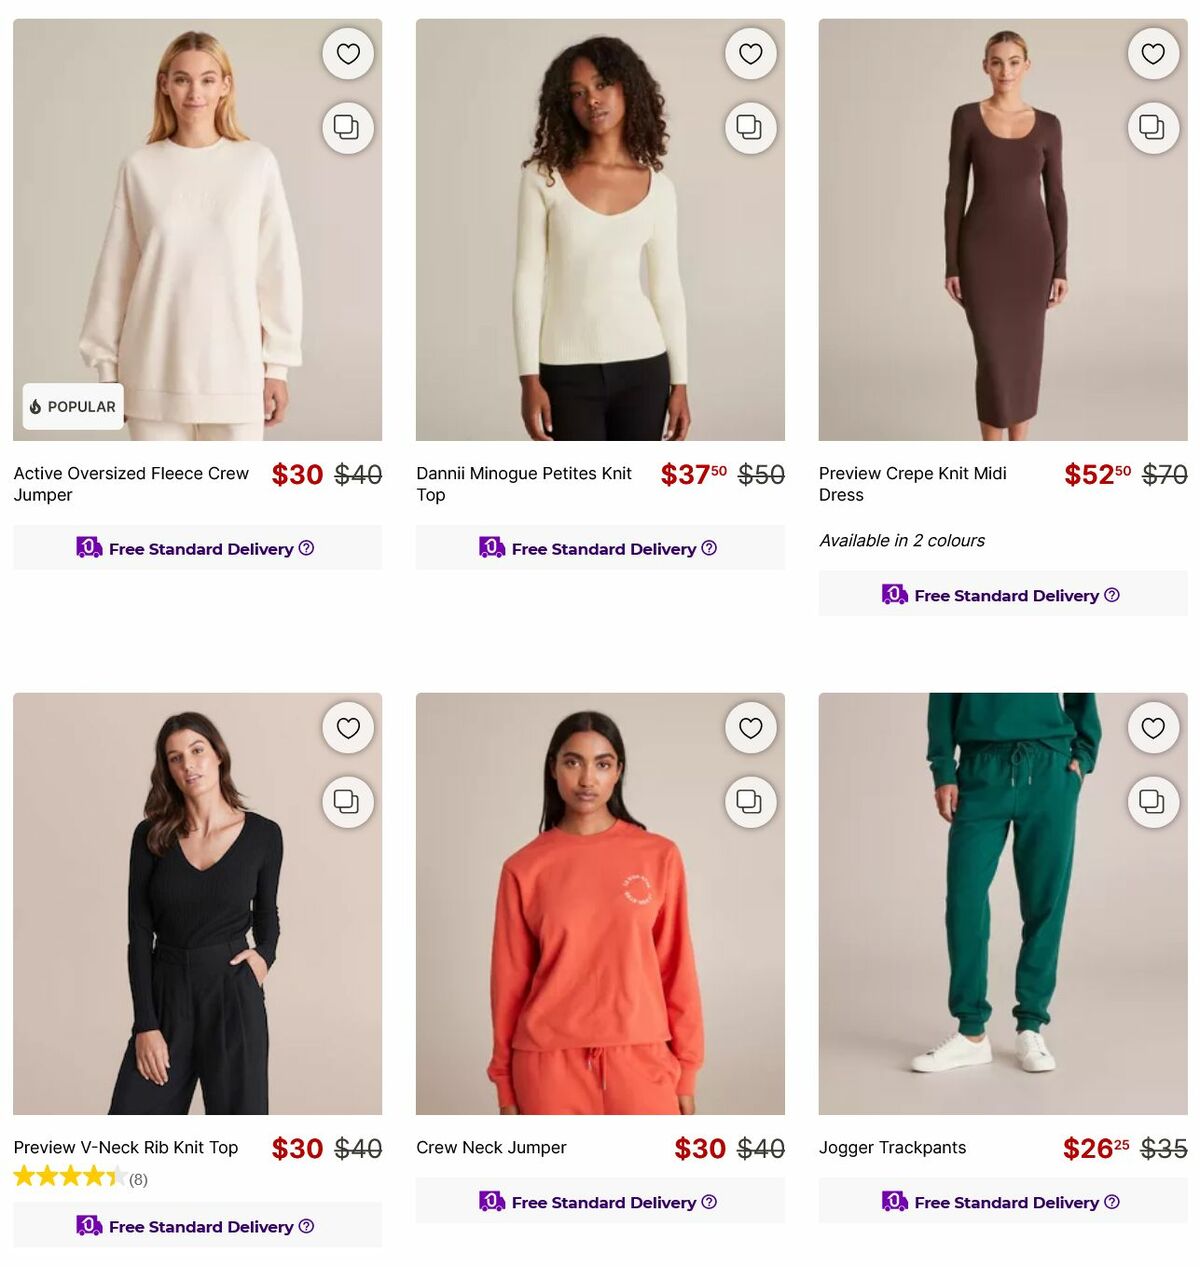
Task: Open quick compare on the Fleece Crew Jumper
Action: coord(347,127)
